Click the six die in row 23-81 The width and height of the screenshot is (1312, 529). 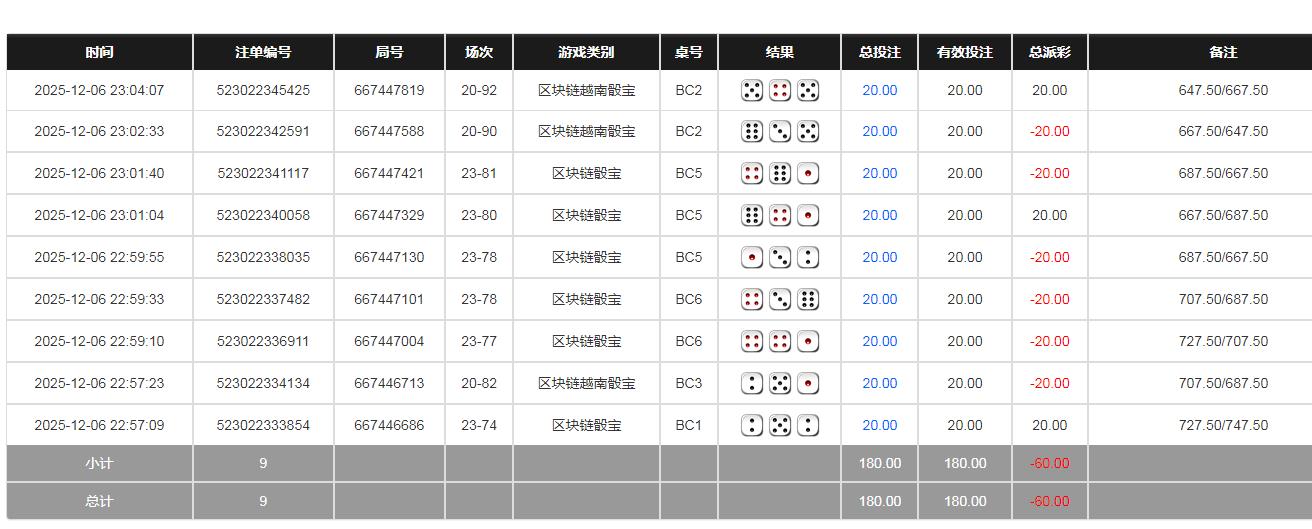pos(780,174)
